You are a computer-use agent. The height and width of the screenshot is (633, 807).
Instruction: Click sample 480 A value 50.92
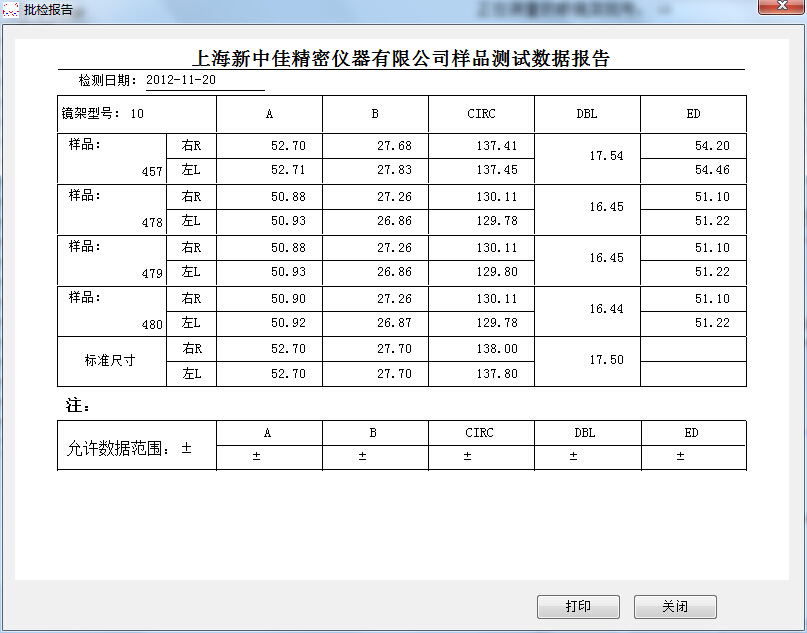click(x=288, y=323)
